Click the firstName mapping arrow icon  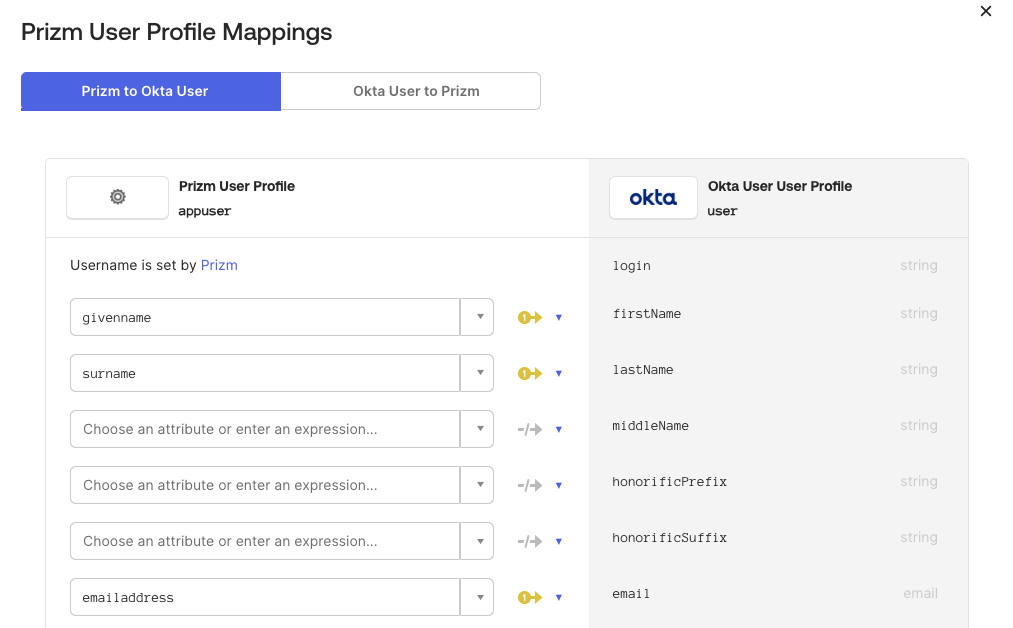(530, 318)
